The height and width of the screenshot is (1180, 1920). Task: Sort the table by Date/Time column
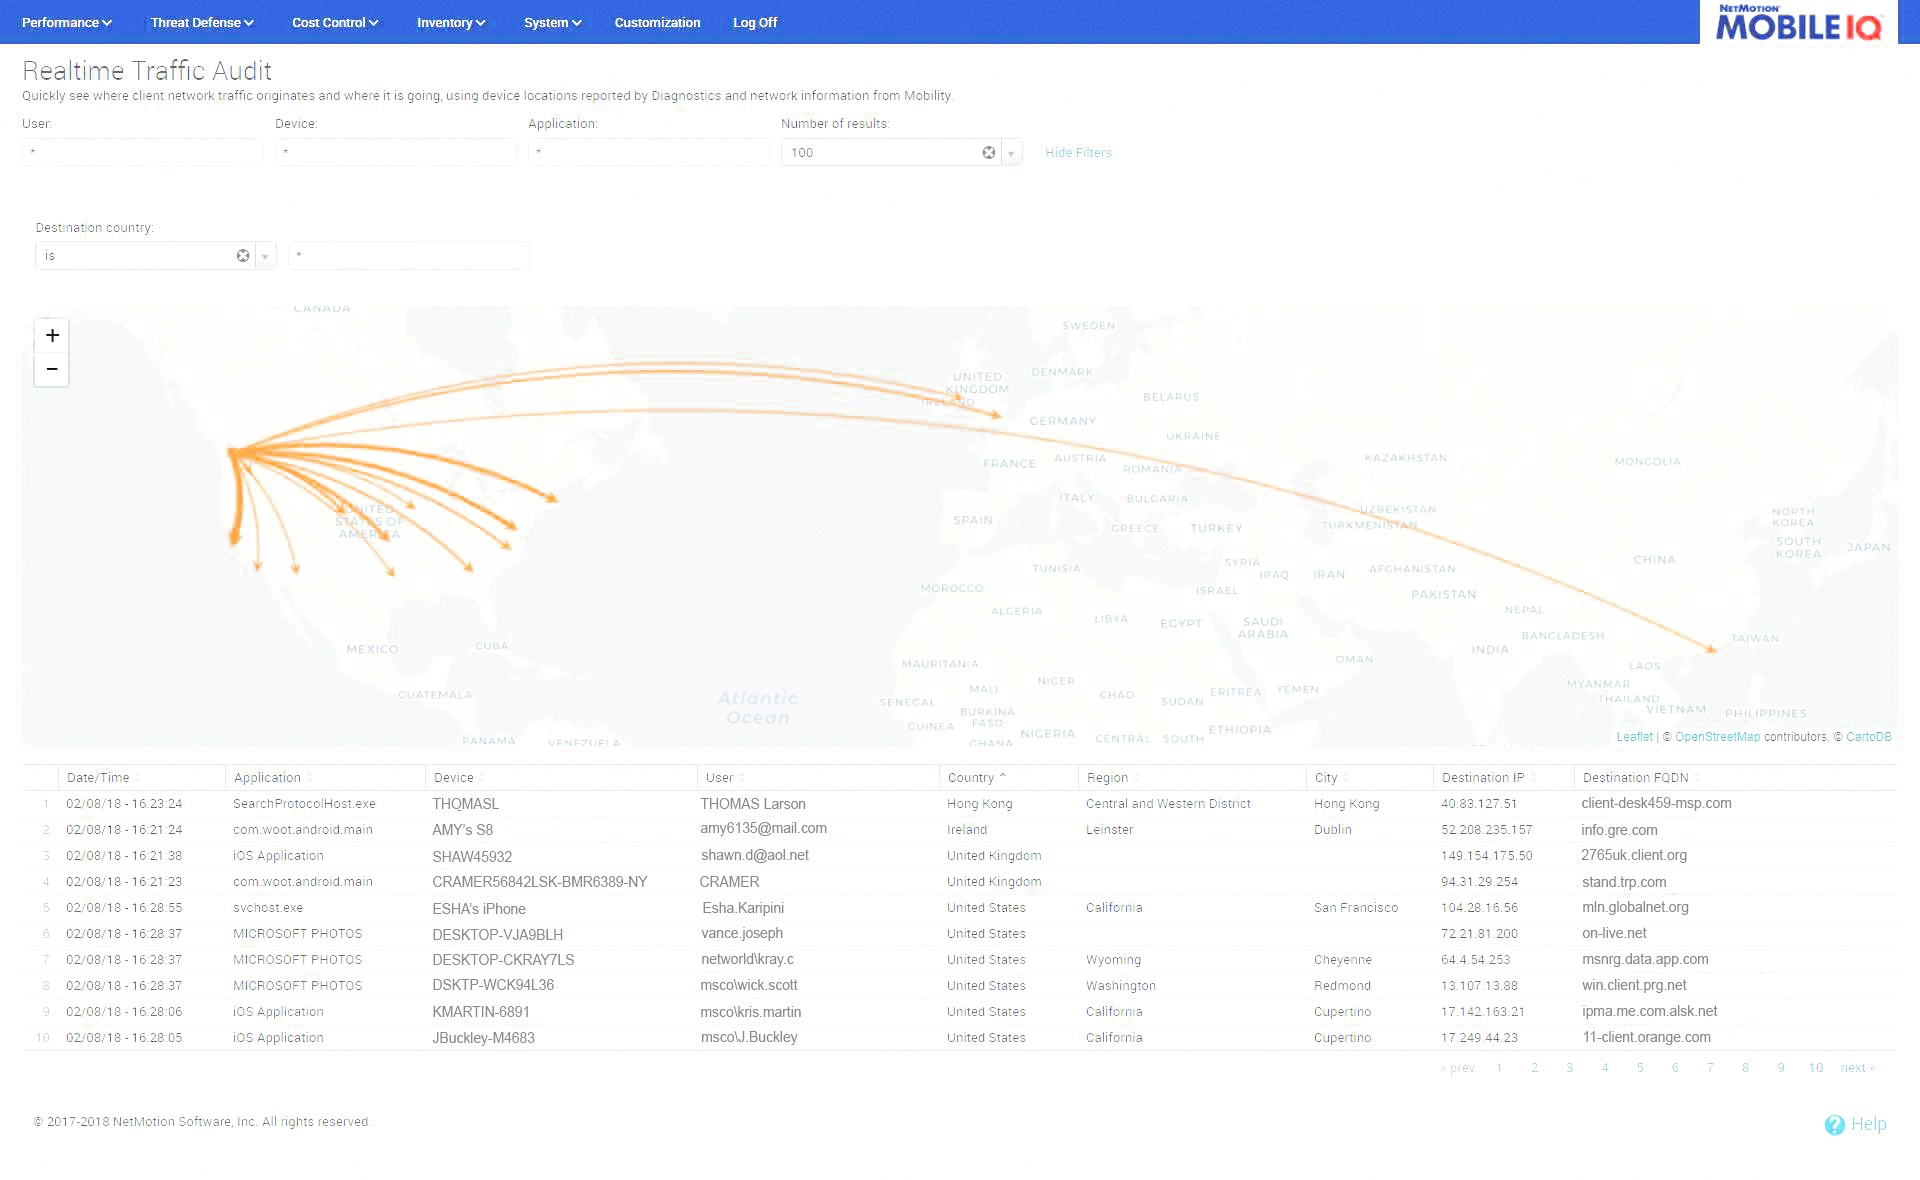[x=99, y=777]
